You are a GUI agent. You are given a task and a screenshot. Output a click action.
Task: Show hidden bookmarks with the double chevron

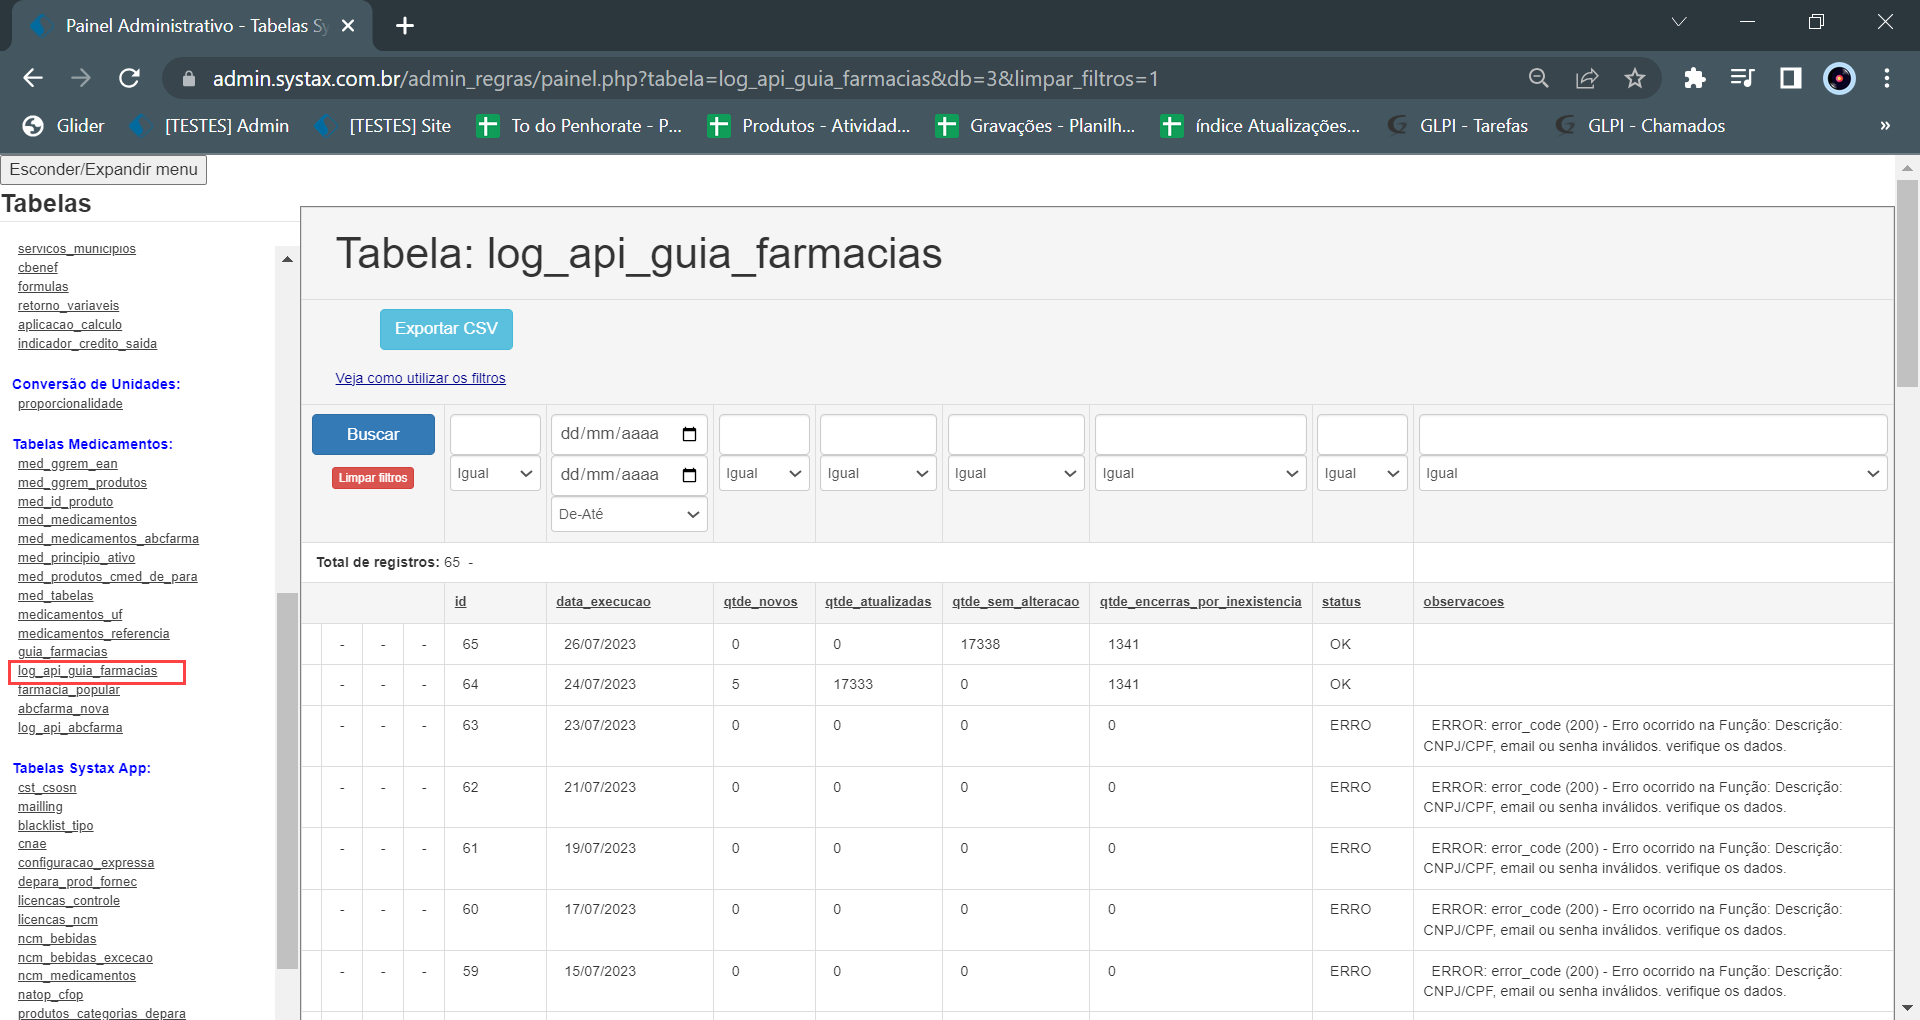pos(1885,126)
